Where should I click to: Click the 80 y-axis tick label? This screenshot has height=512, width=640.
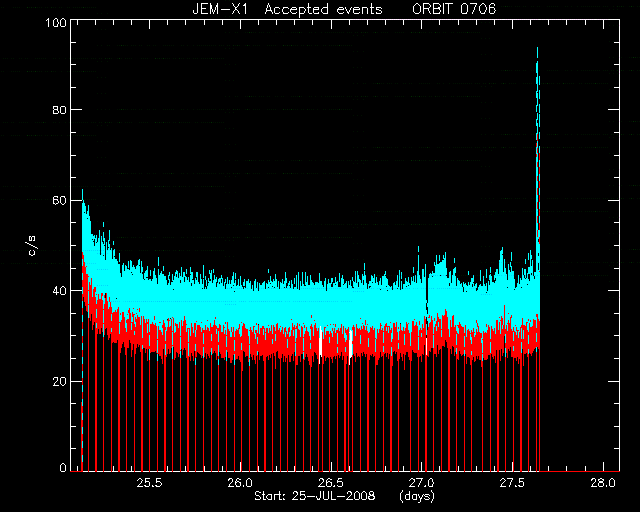pos(59,109)
